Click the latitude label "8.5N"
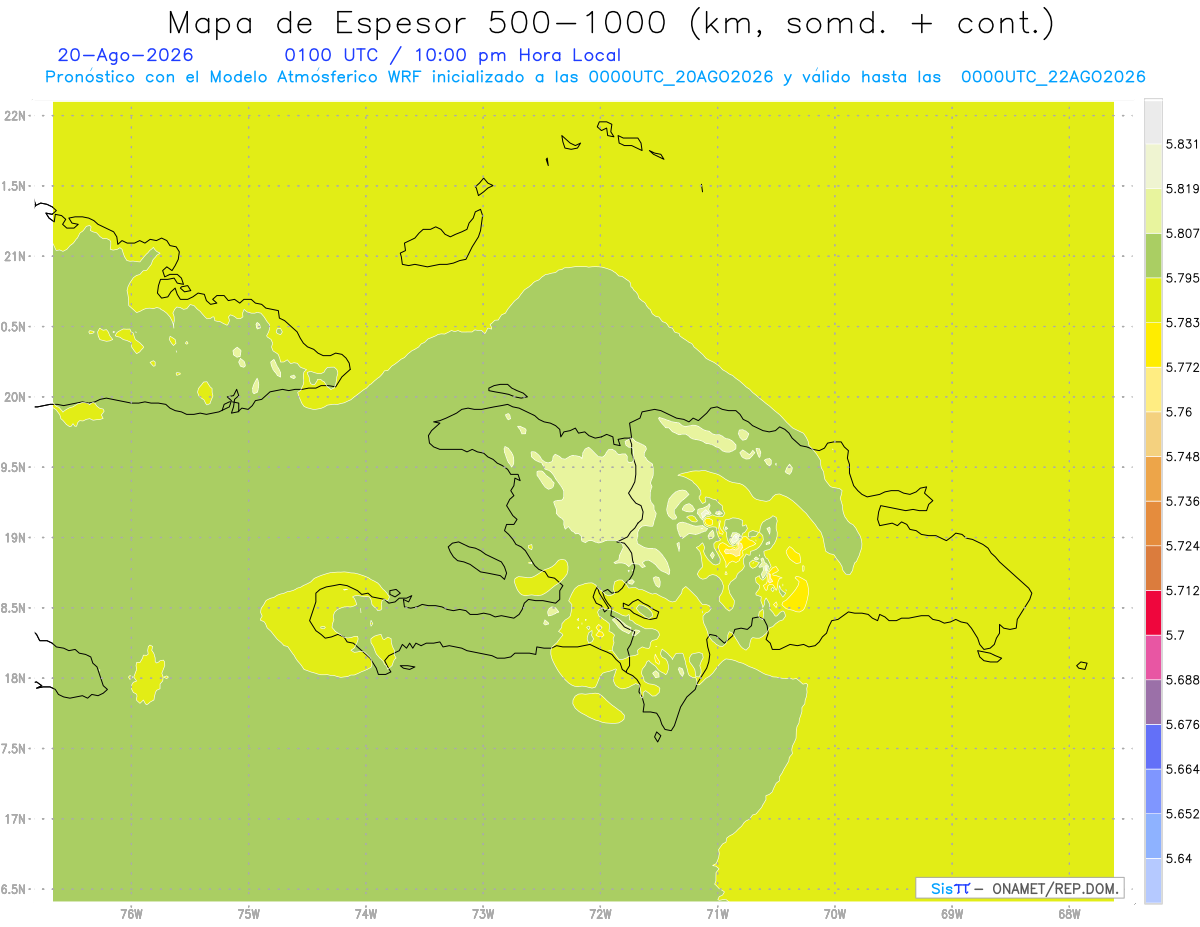The height and width of the screenshot is (927, 1200). point(15,608)
